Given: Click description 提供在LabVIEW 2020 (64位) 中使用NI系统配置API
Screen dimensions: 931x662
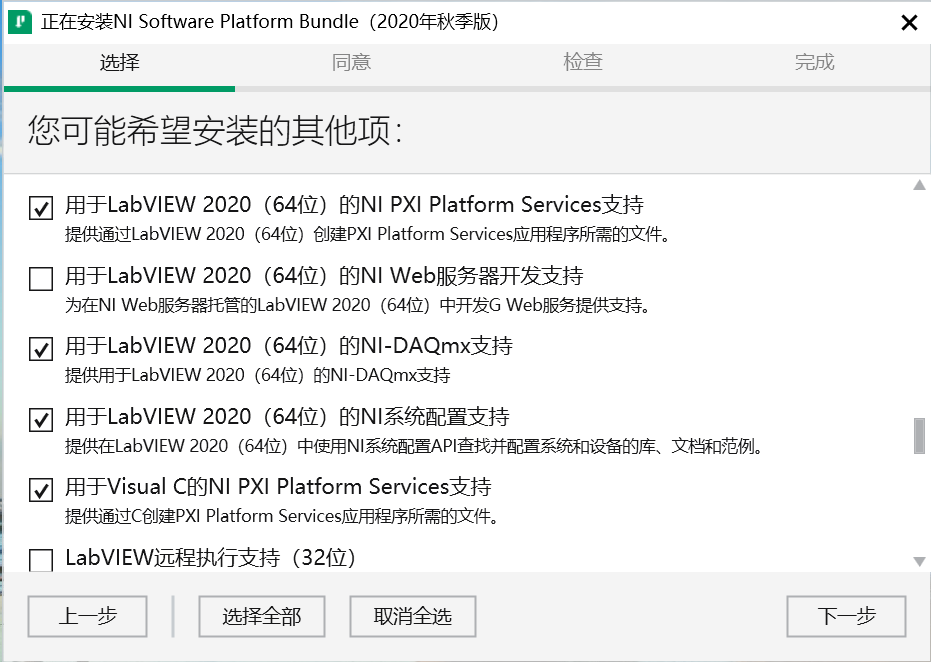Looking at the screenshot, I should pos(414,446).
